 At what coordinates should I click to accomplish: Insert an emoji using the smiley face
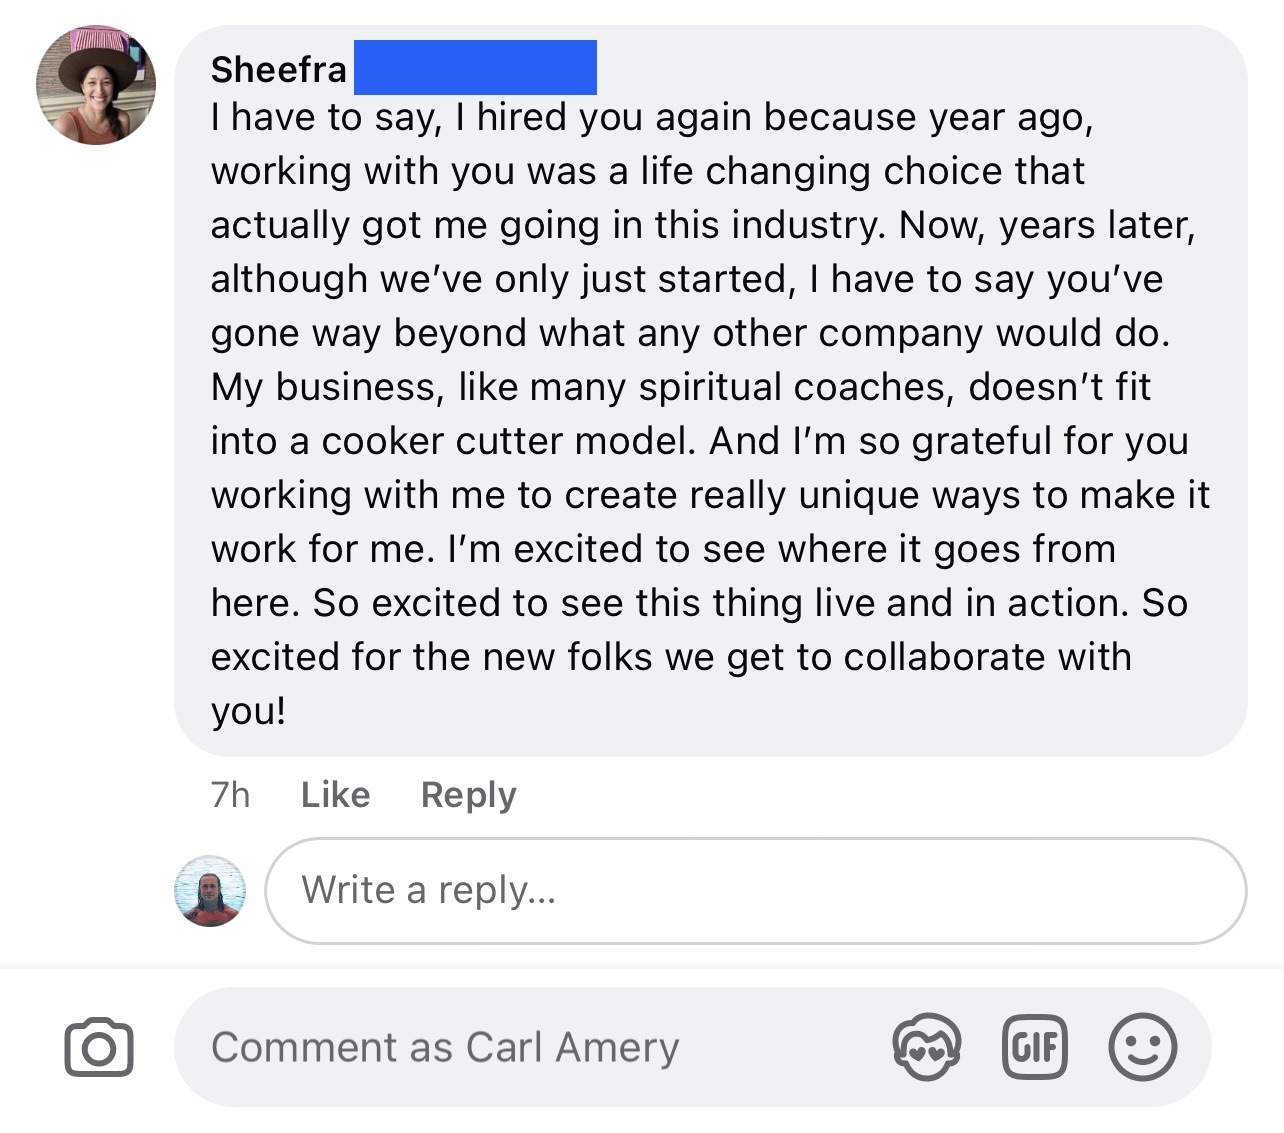coord(1142,1047)
